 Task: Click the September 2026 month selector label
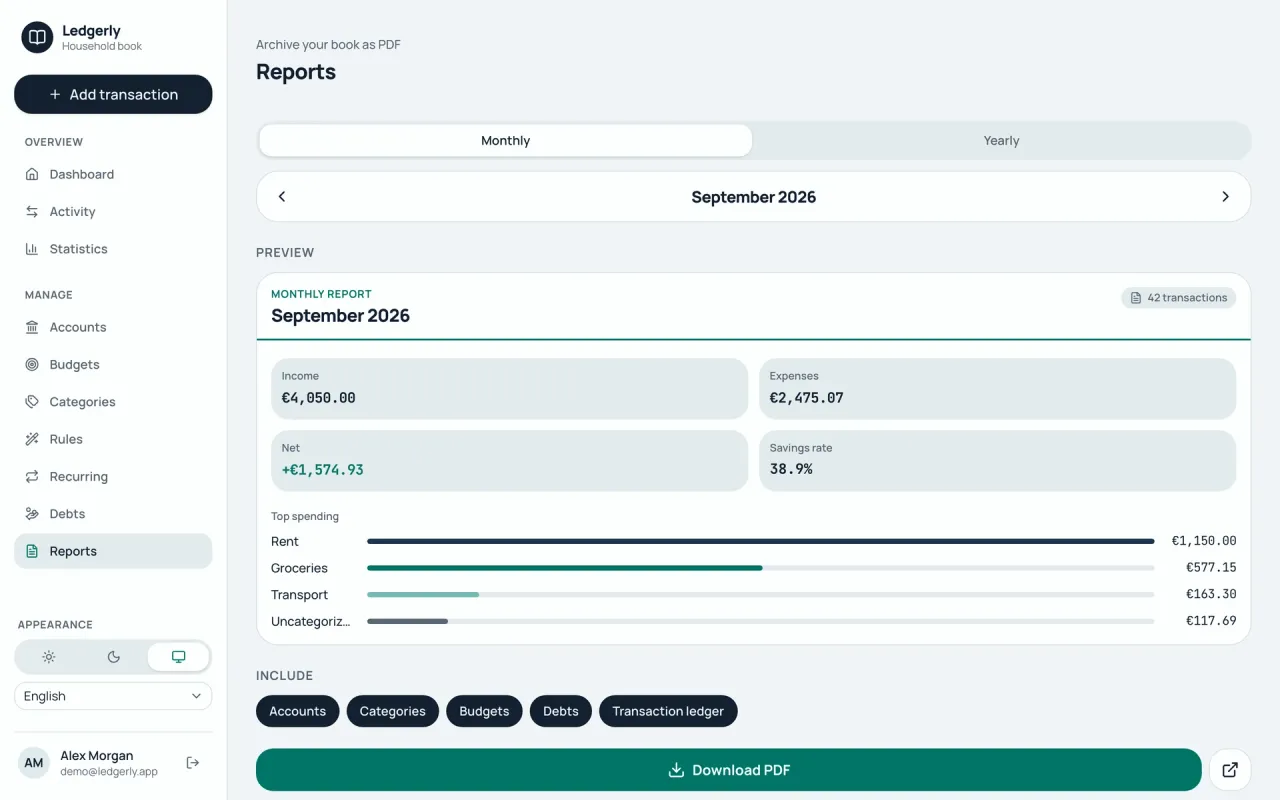(x=754, y=197)
